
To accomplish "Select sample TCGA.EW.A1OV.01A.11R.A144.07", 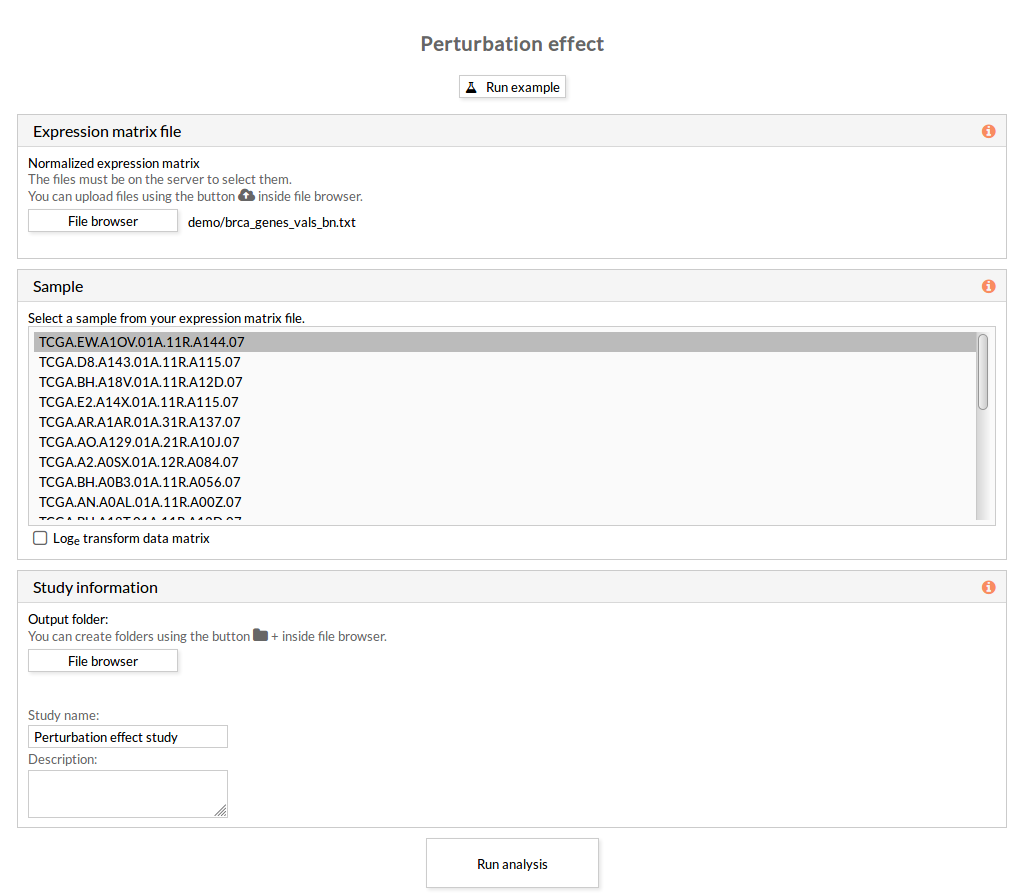I will coord(142,342).
